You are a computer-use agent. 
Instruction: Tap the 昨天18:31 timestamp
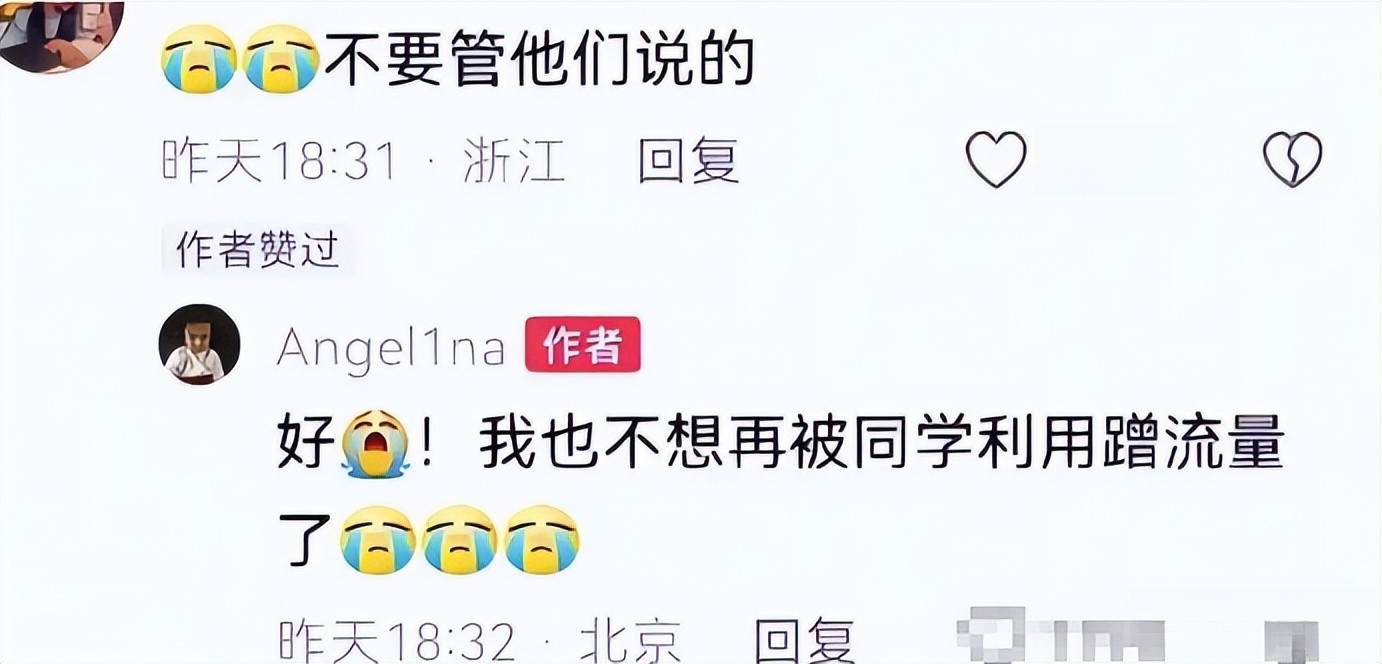(280, 160)
